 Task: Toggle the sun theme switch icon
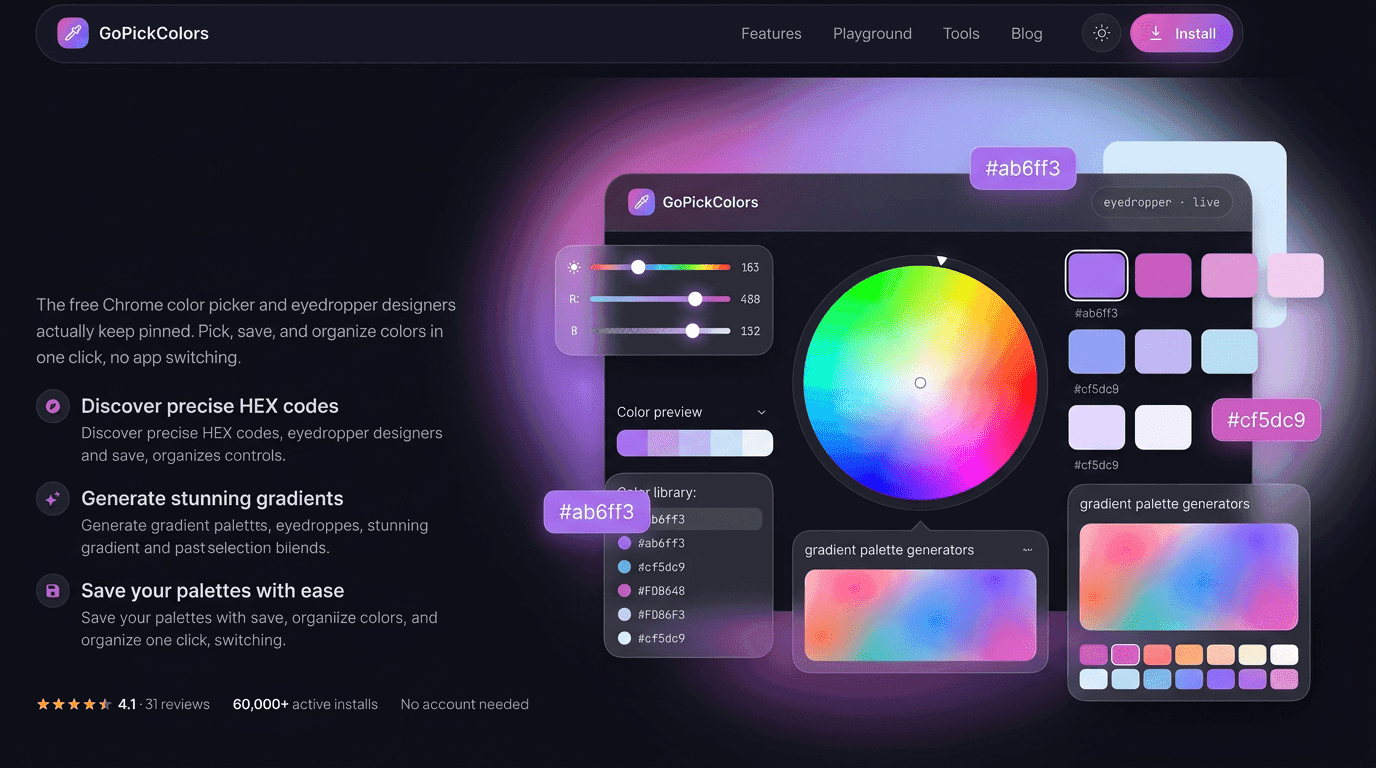point(1101,33)
